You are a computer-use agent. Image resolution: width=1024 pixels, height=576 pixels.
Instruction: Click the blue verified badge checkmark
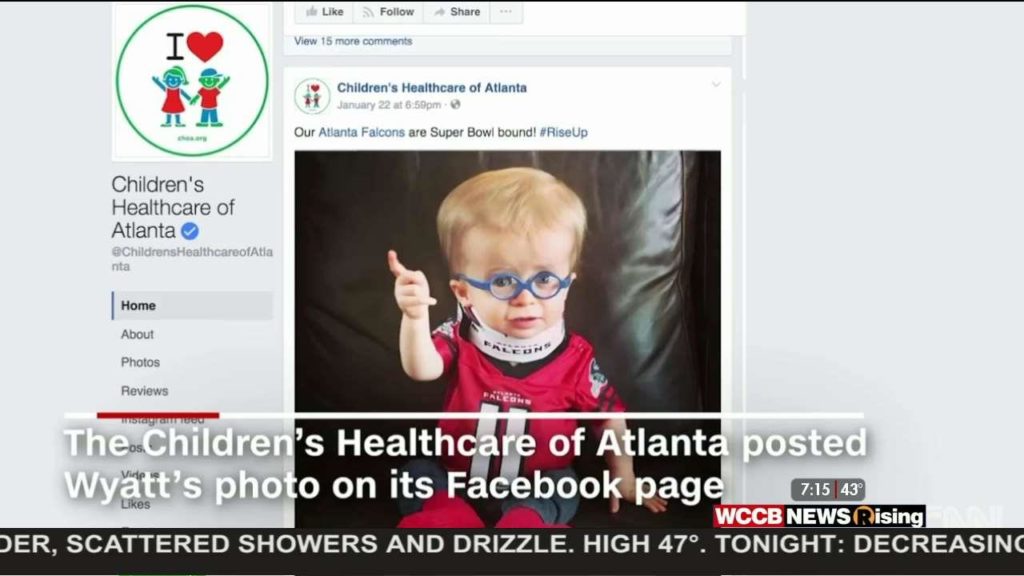190,231
